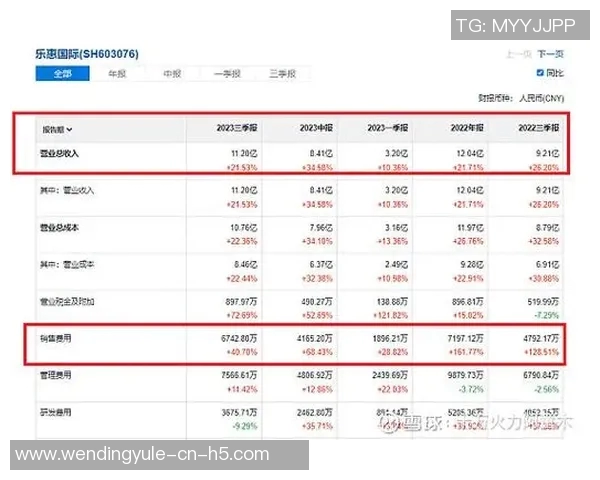This screenshot has width=600, height=480.
Task: Select the 营业税金及附加 row label
Action: pyautogui.click(x=67, y=302)
